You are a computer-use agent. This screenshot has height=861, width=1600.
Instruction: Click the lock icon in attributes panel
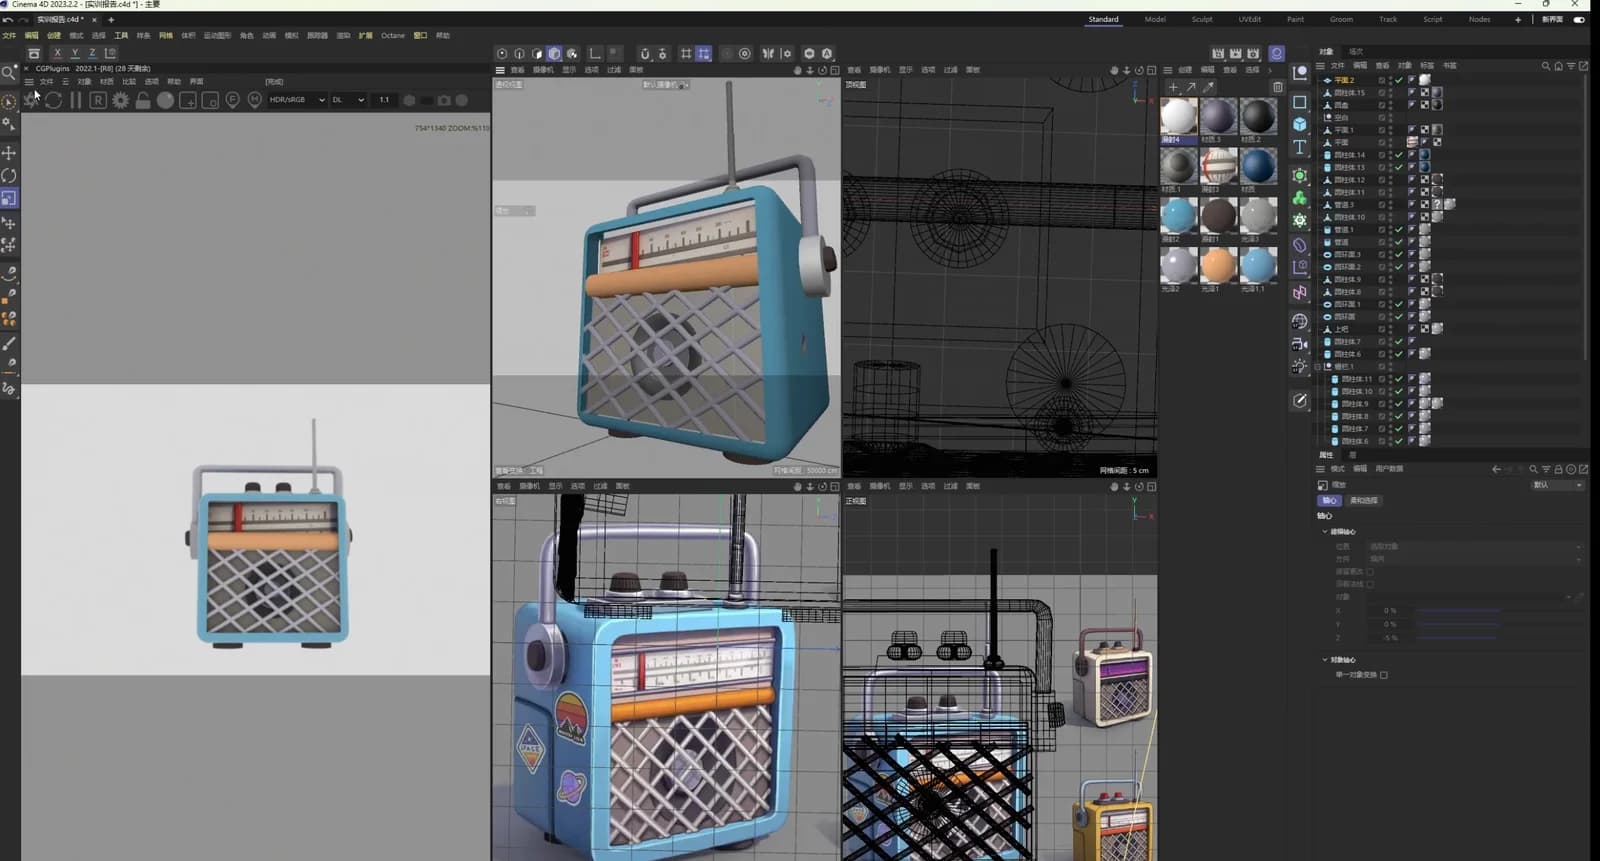point(1558,469)
